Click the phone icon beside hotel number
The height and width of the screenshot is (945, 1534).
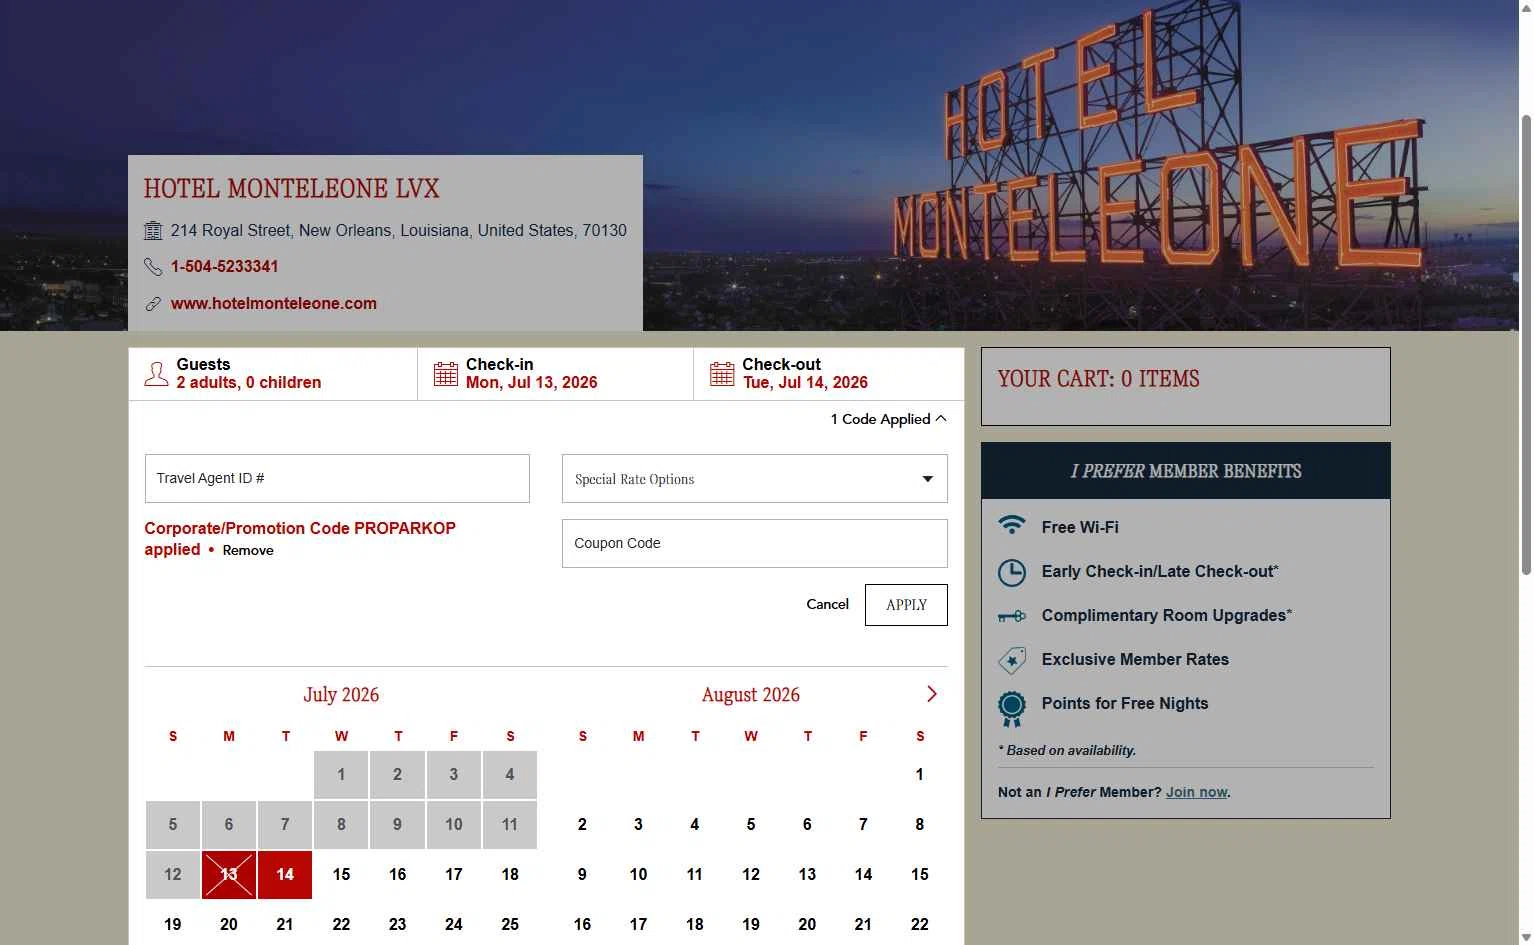pos(153,266)
